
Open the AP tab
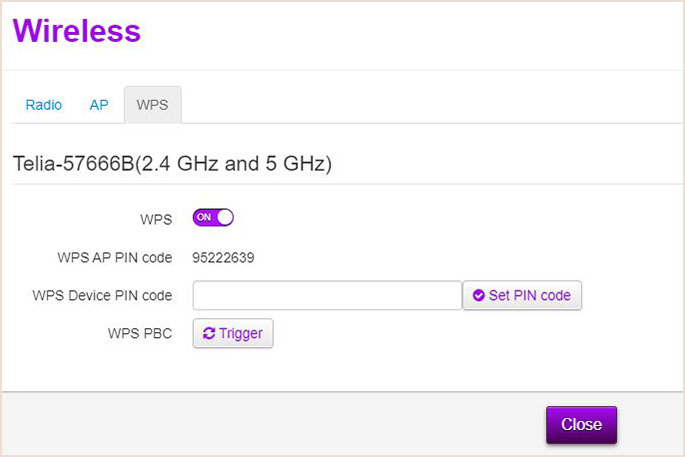tap(99, 105)
